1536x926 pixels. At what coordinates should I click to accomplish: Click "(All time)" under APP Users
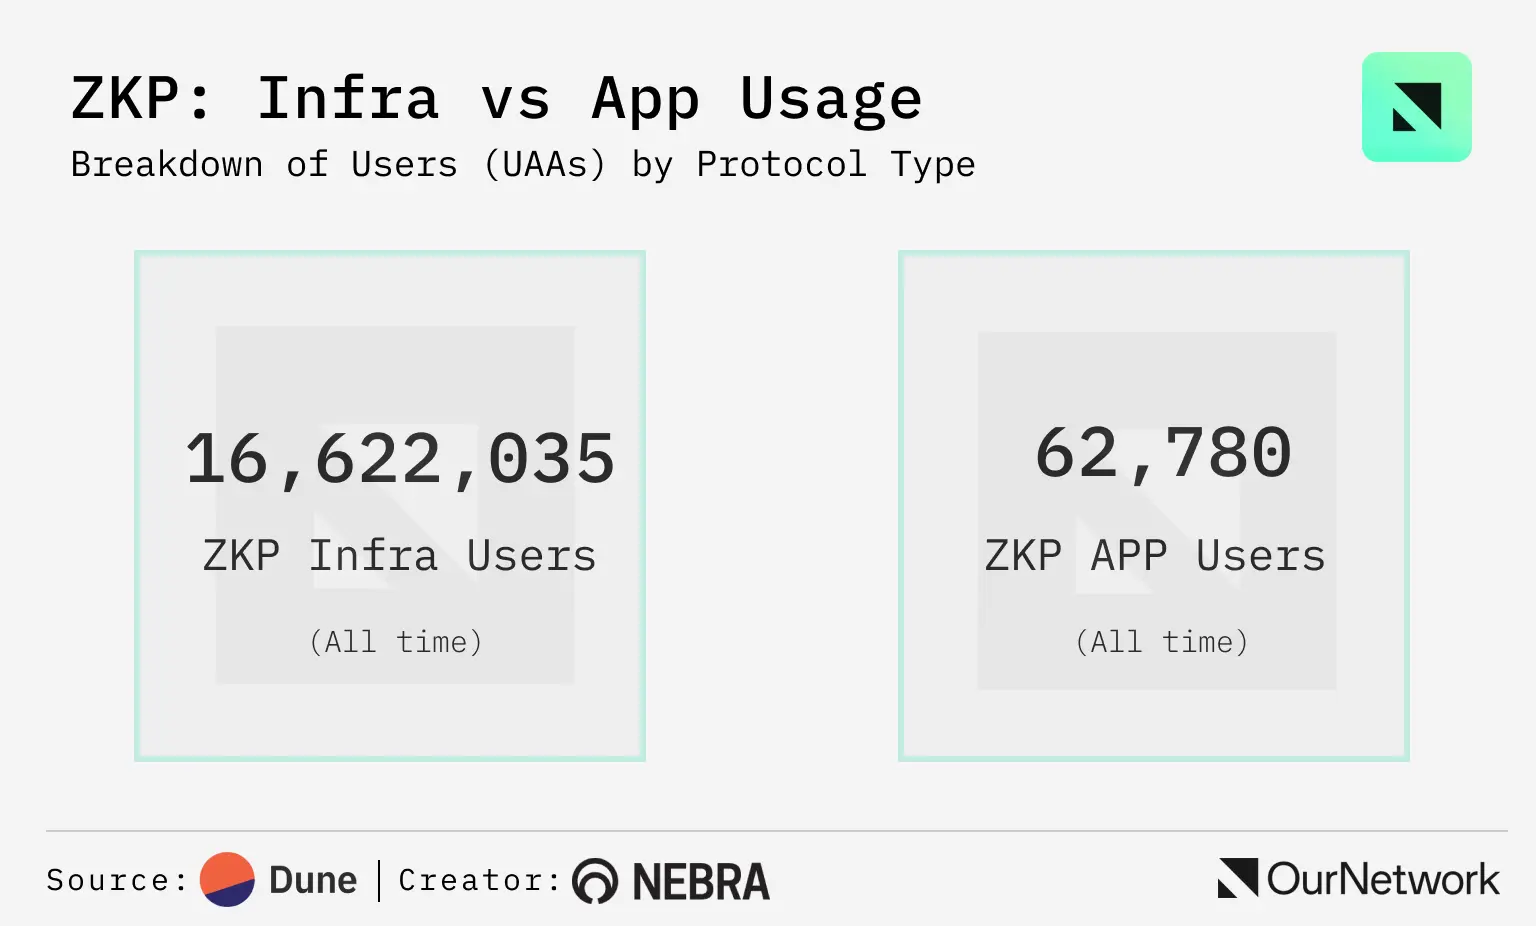[x=1162, y=641]
